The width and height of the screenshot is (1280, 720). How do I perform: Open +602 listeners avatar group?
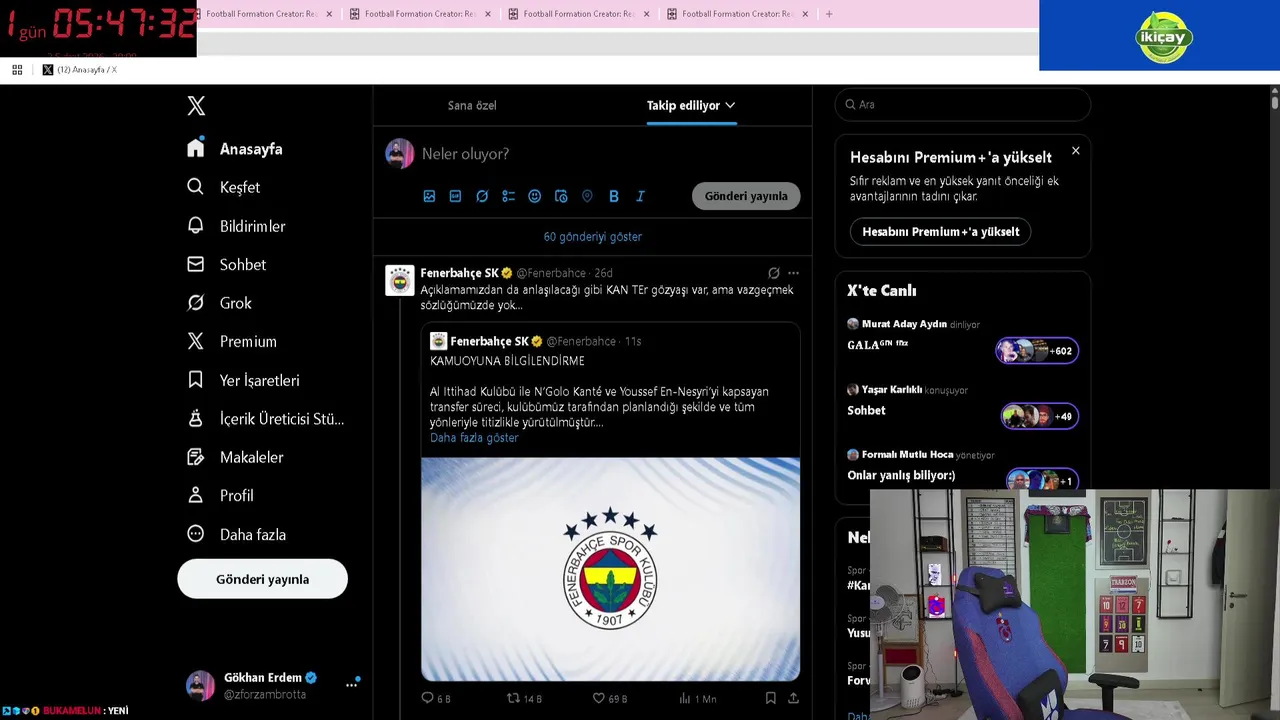tap(1037, 351)
